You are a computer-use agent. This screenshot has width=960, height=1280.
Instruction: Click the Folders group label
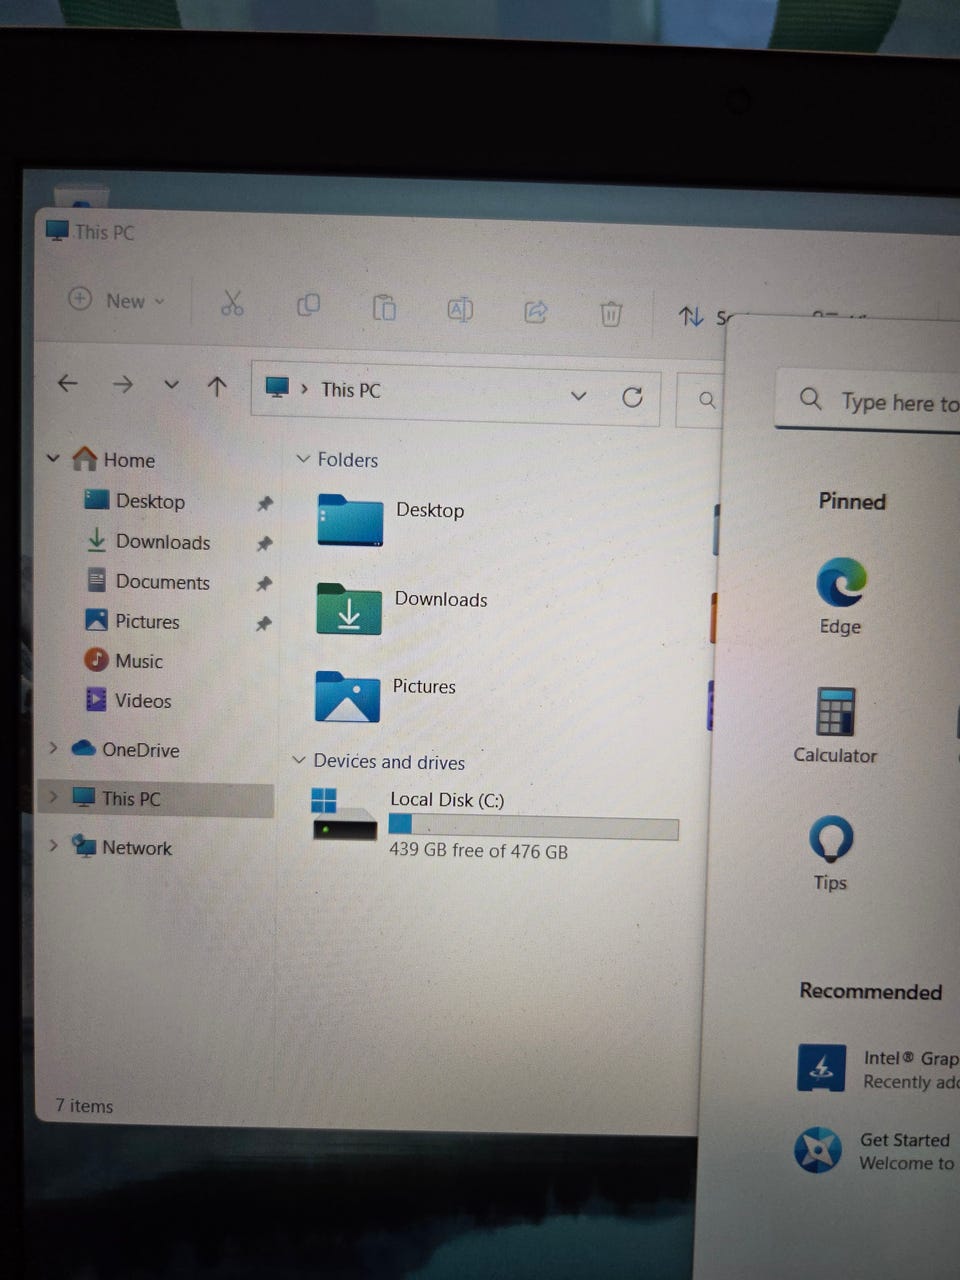[x=348, y=459]
